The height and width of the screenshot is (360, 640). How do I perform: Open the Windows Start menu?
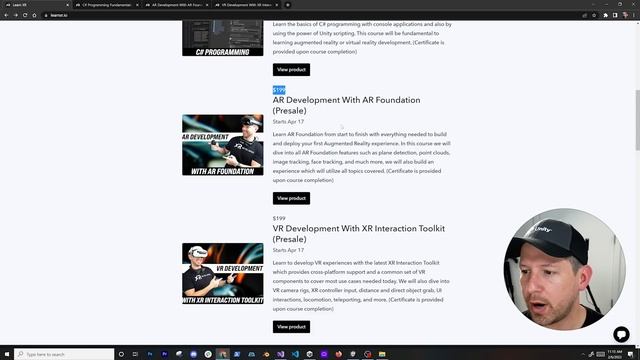pyautogui.click(x=7, y=354)
